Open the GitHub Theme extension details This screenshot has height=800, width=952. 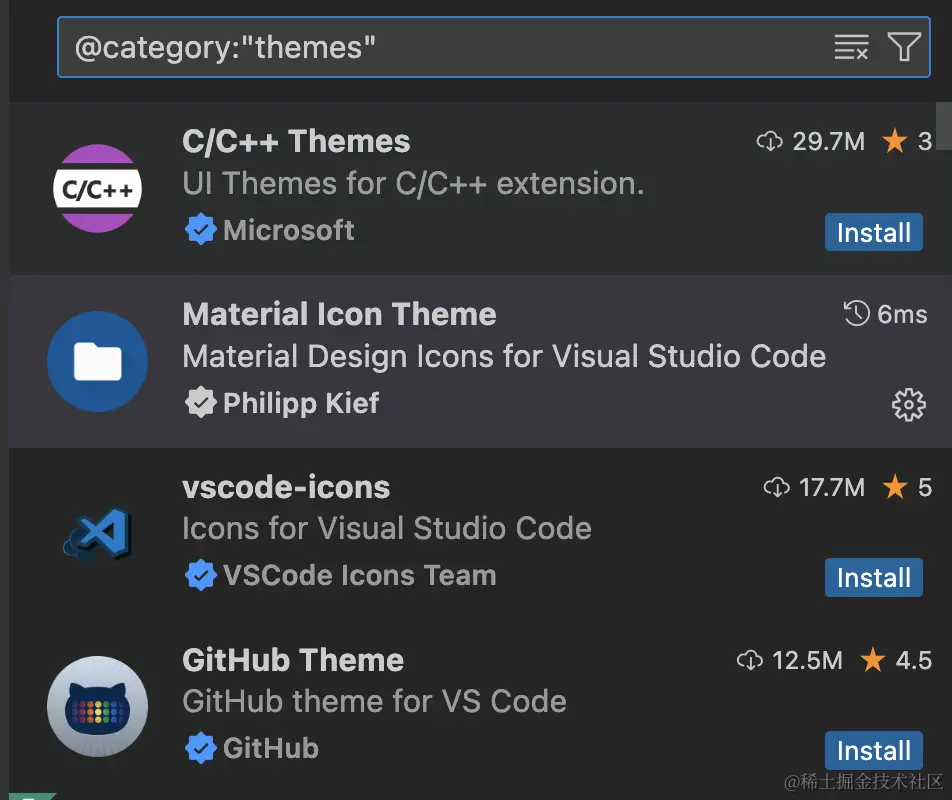point(293,660)
